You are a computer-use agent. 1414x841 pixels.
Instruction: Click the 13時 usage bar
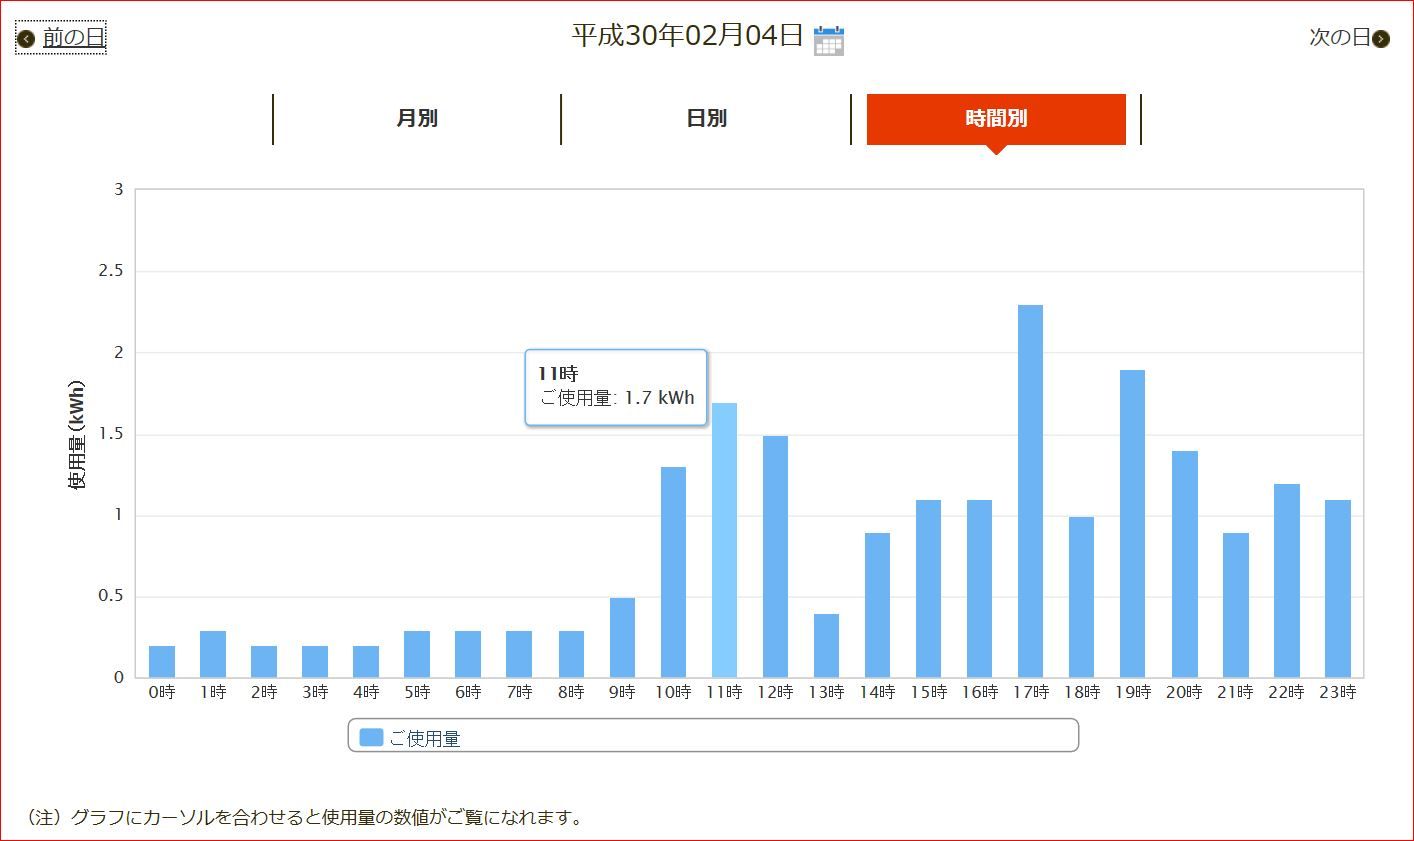click(826, 646)
